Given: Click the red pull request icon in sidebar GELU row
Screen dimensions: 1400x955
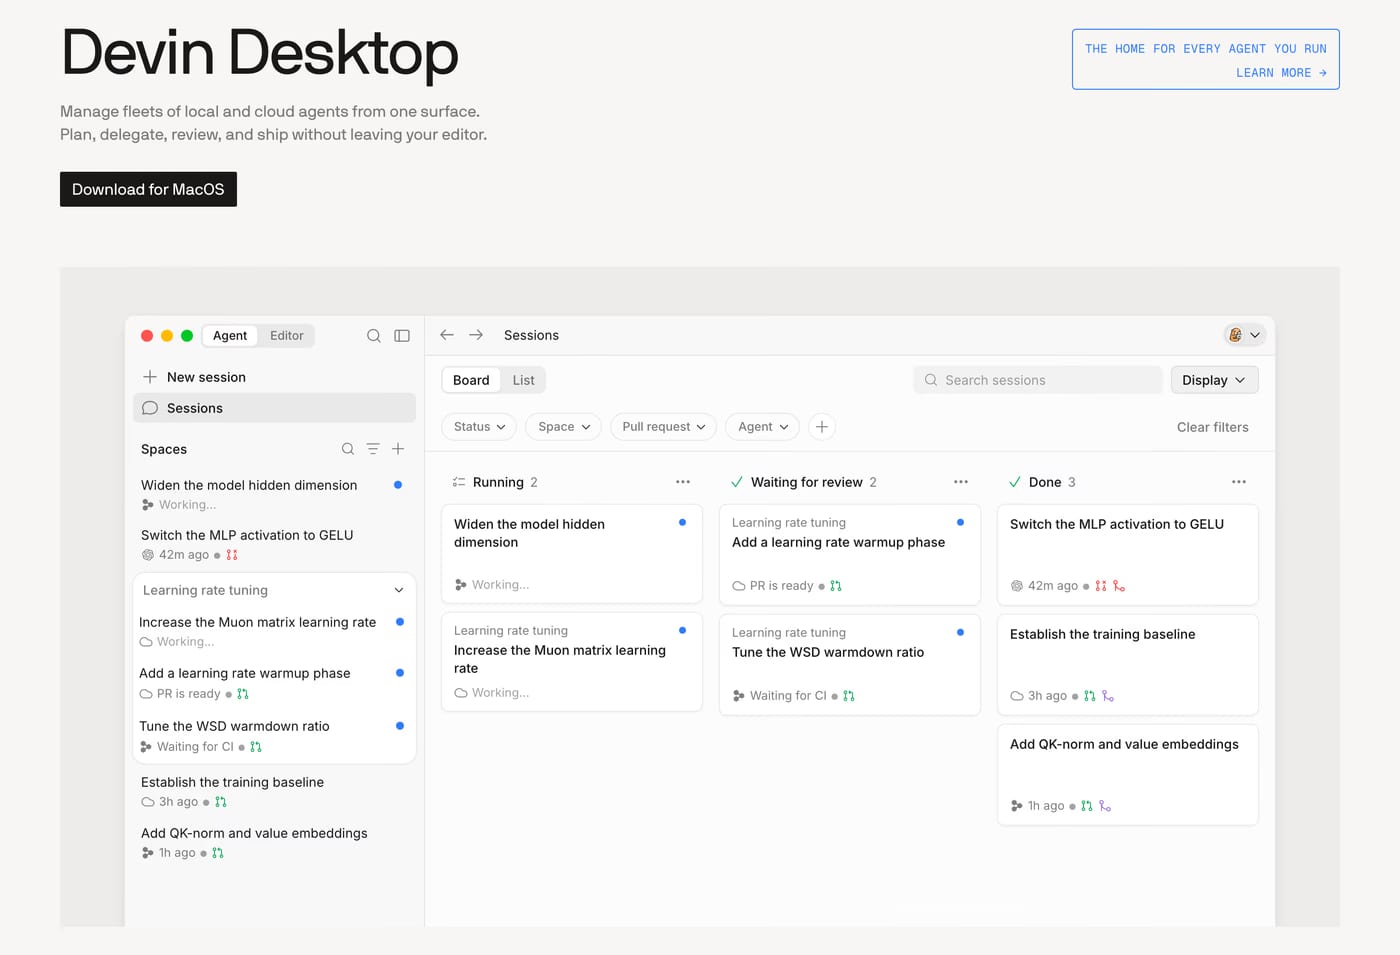Looking at the screenshot, I should coord(232,555).
